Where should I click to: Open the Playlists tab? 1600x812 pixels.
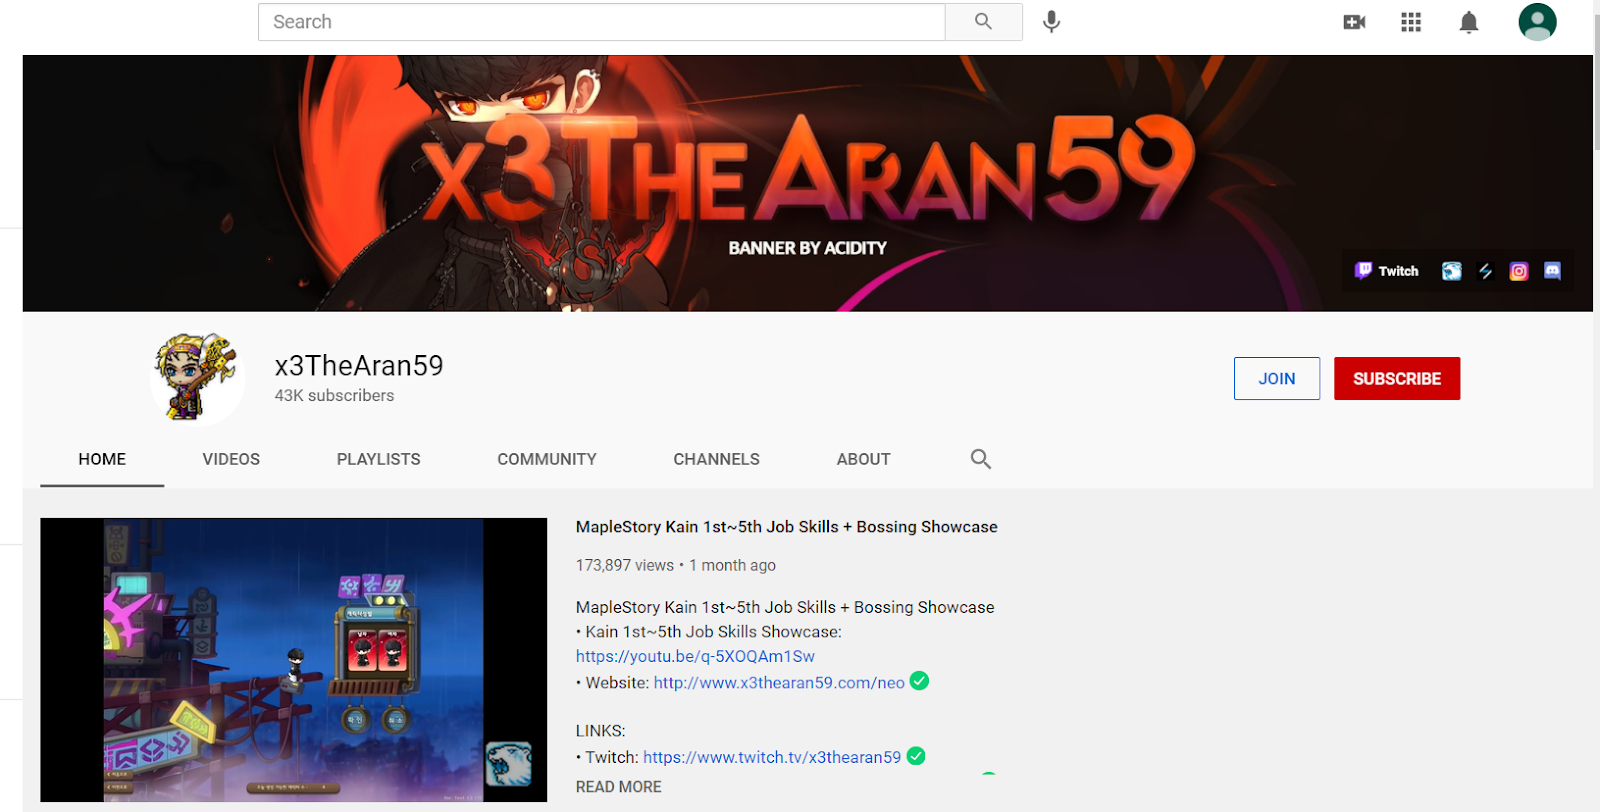(x=379, y=459)
